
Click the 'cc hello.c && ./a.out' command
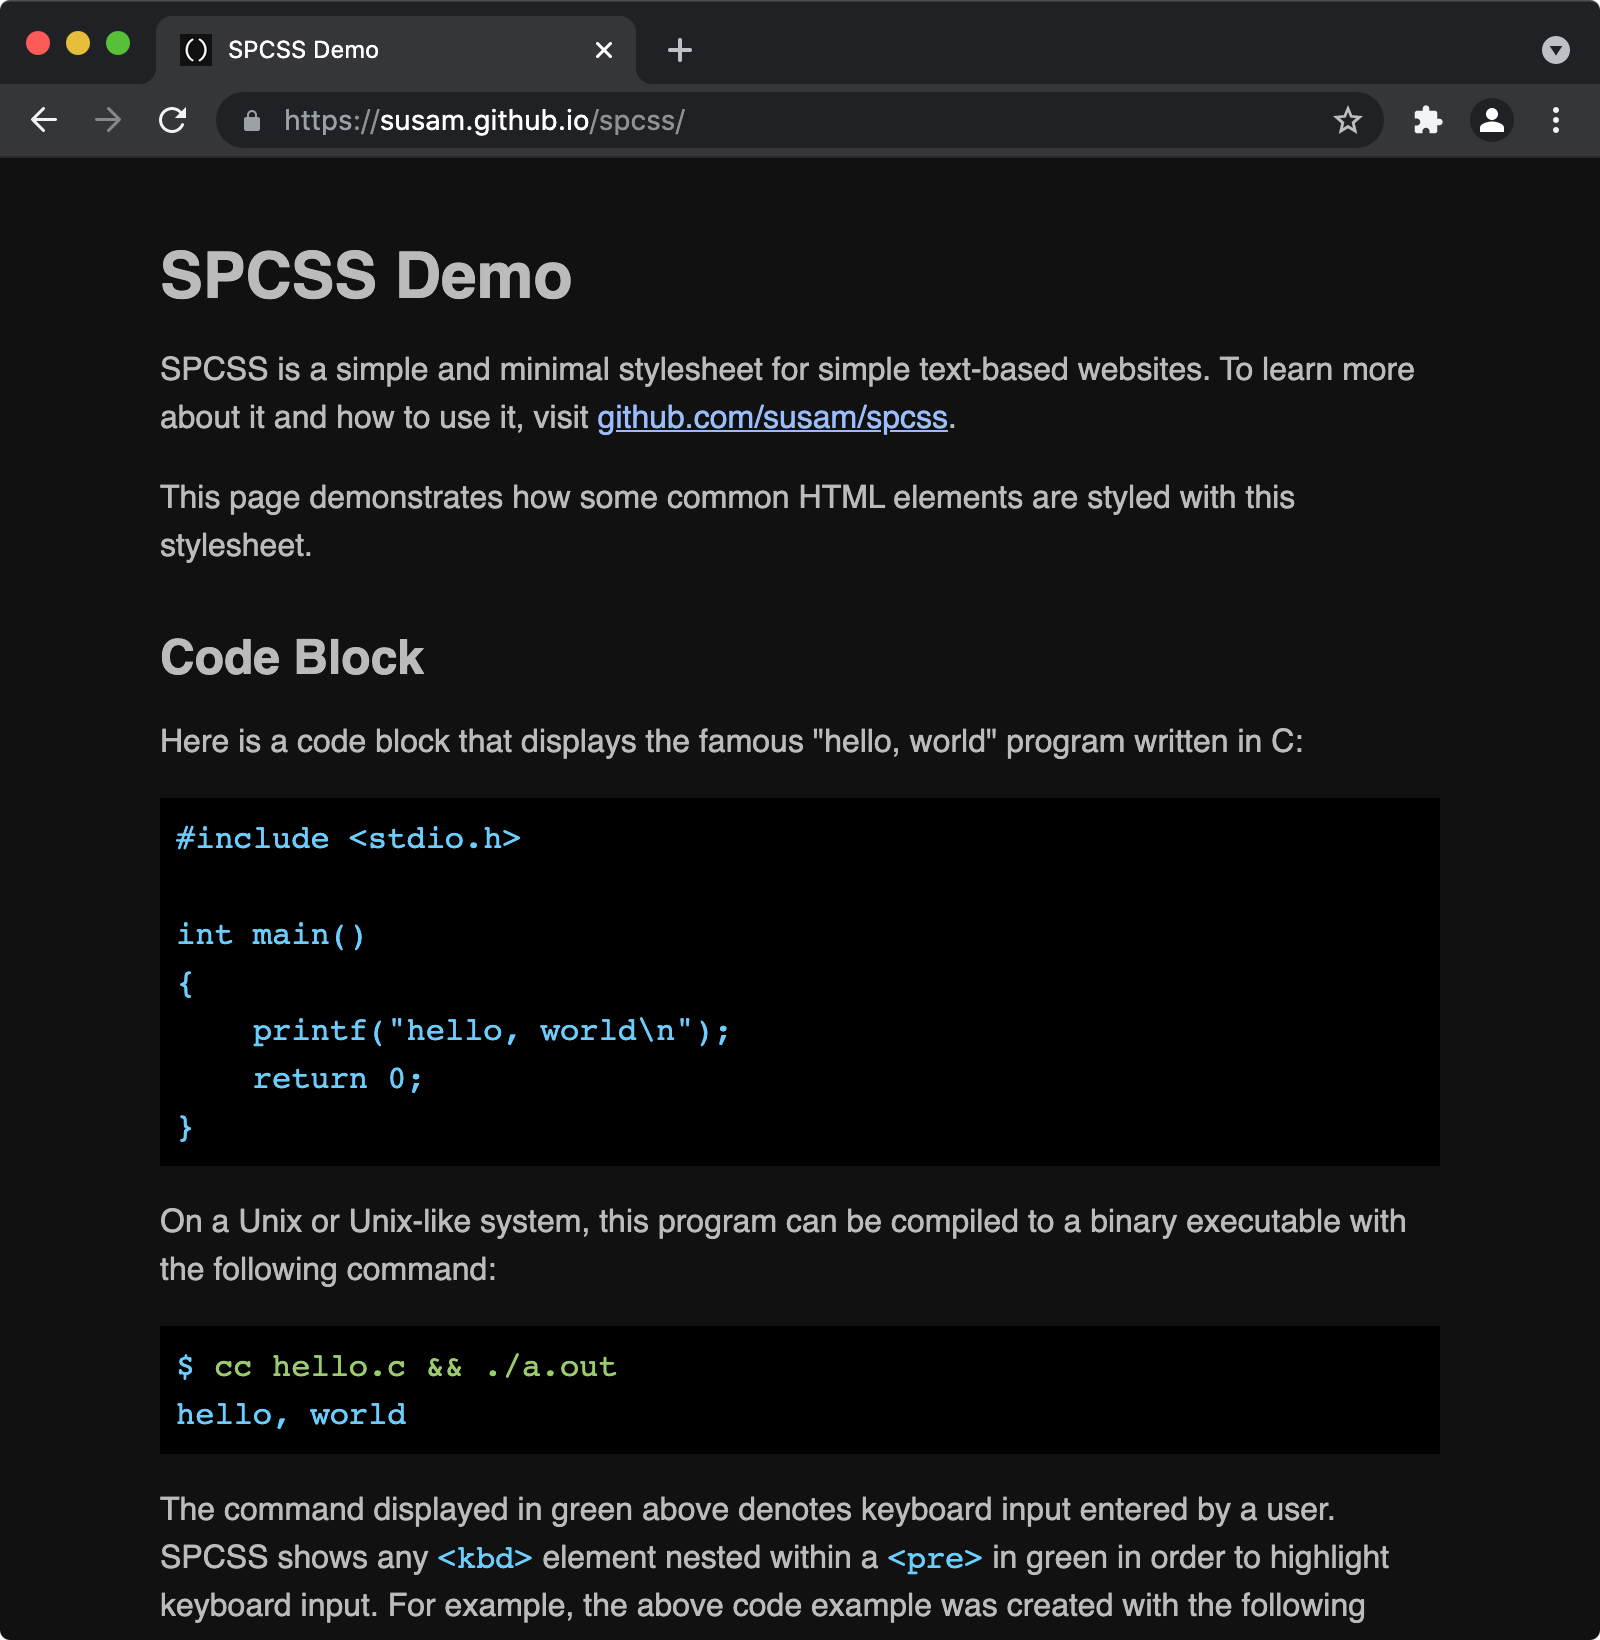[415, 1367]
